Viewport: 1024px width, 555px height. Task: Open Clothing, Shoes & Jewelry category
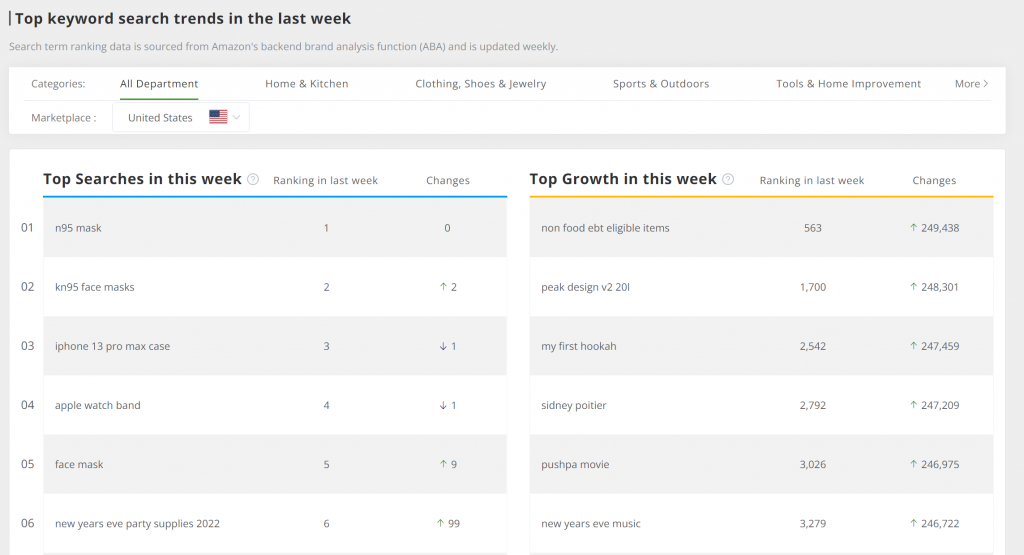481,84
